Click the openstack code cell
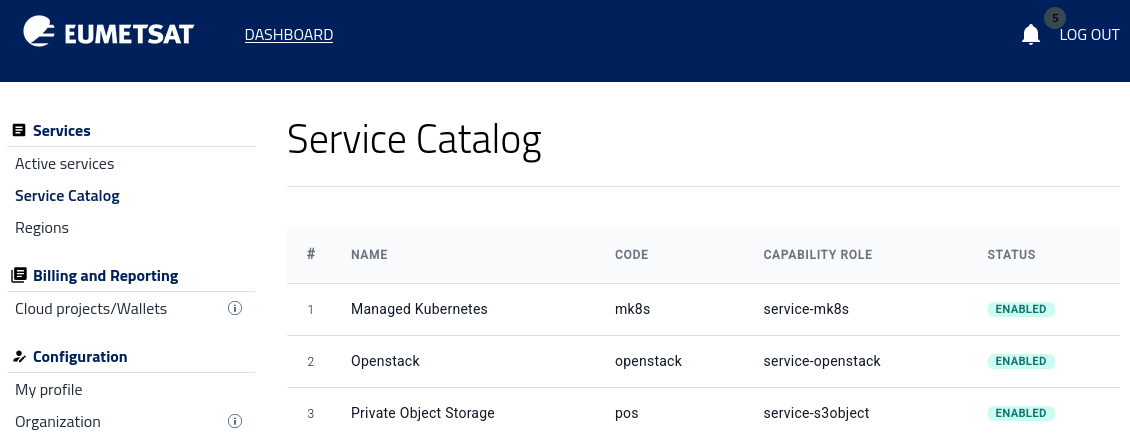The image size is (1130, 441). click(648, 361)
